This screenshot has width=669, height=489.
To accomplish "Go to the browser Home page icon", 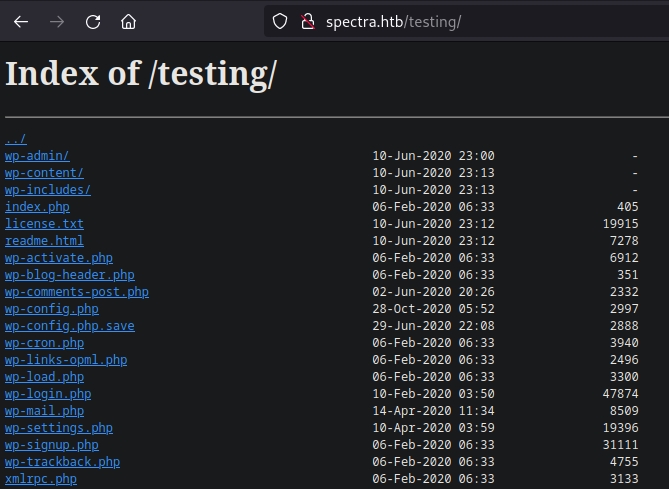I will coord(128,21).
